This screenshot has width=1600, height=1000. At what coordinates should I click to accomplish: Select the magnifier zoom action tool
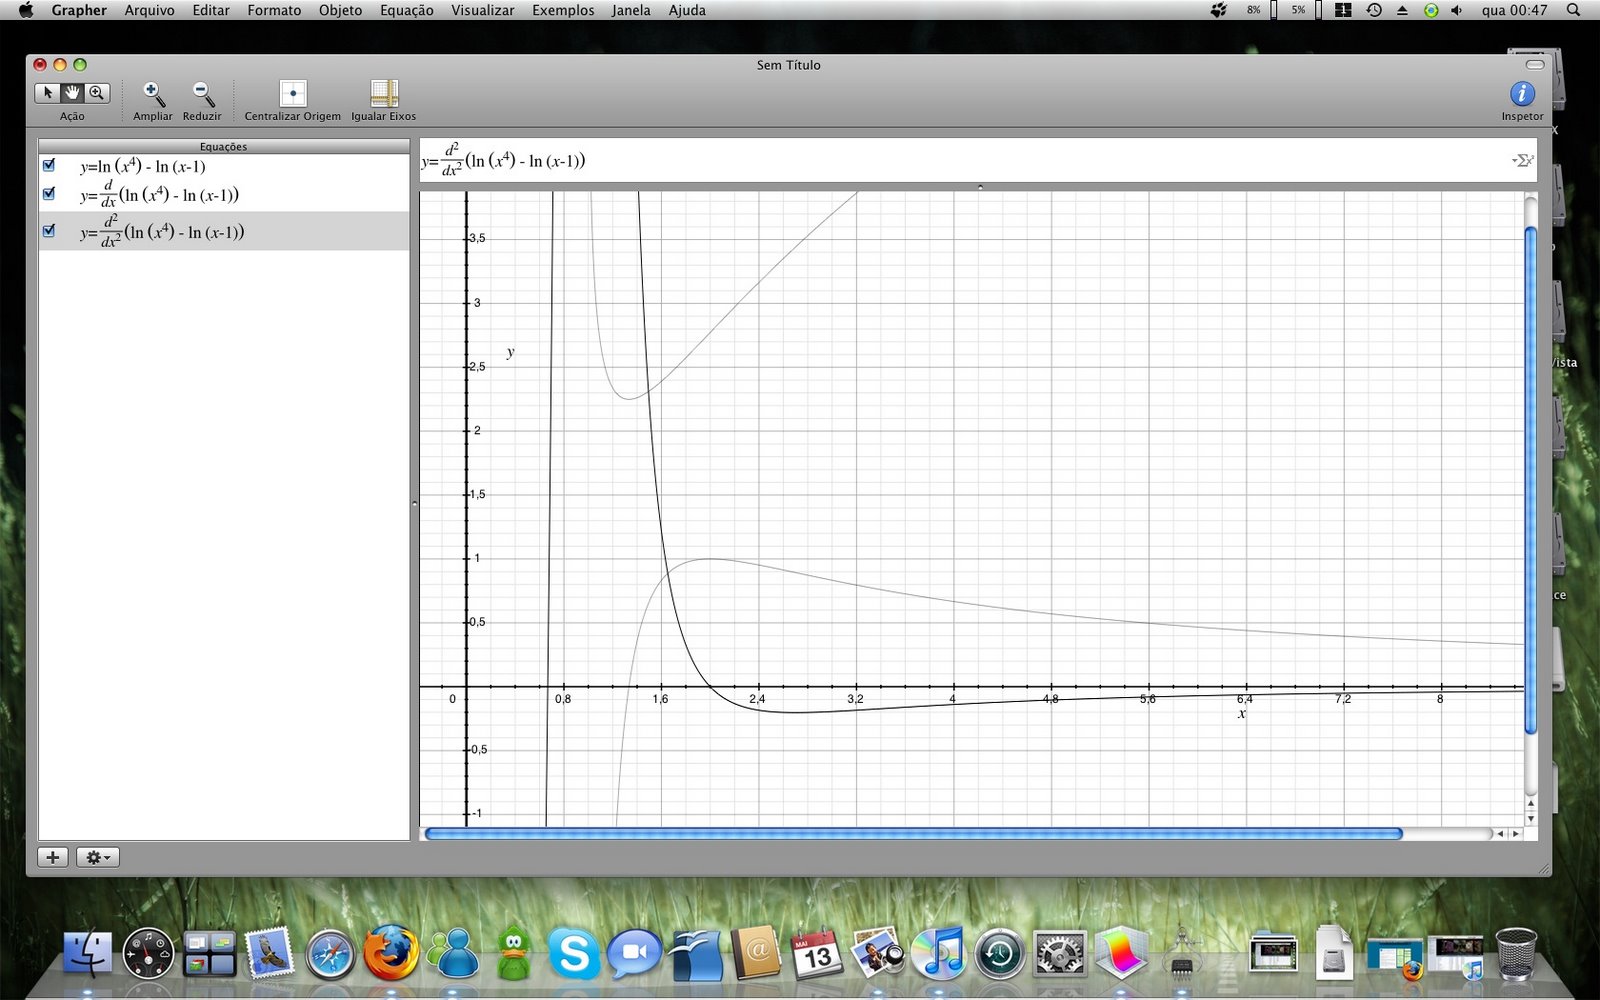tap(97, 93)
